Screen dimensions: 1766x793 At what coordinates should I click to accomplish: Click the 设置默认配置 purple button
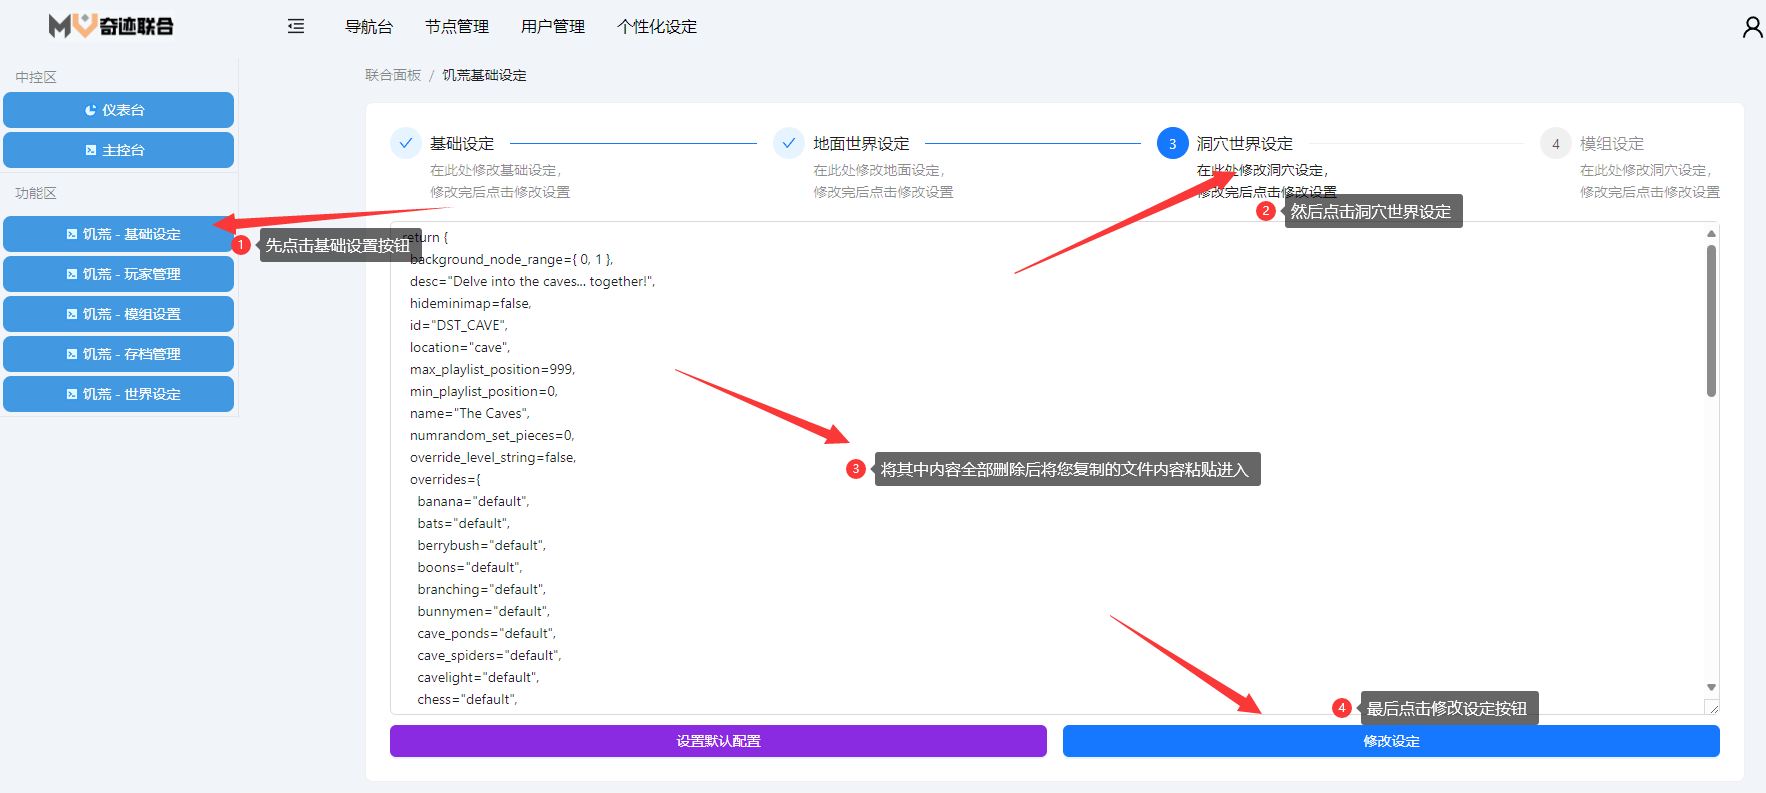[718, 741]
